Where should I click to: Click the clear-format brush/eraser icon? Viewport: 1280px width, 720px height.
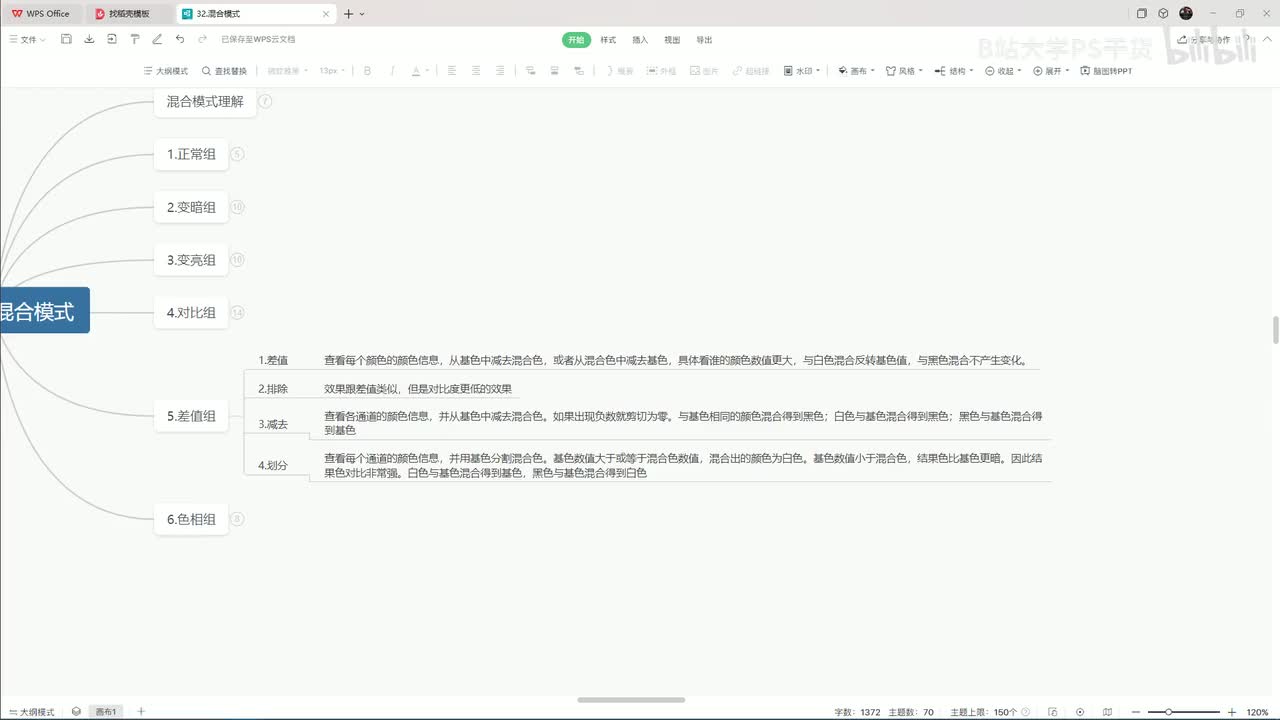tap(156, 39)
